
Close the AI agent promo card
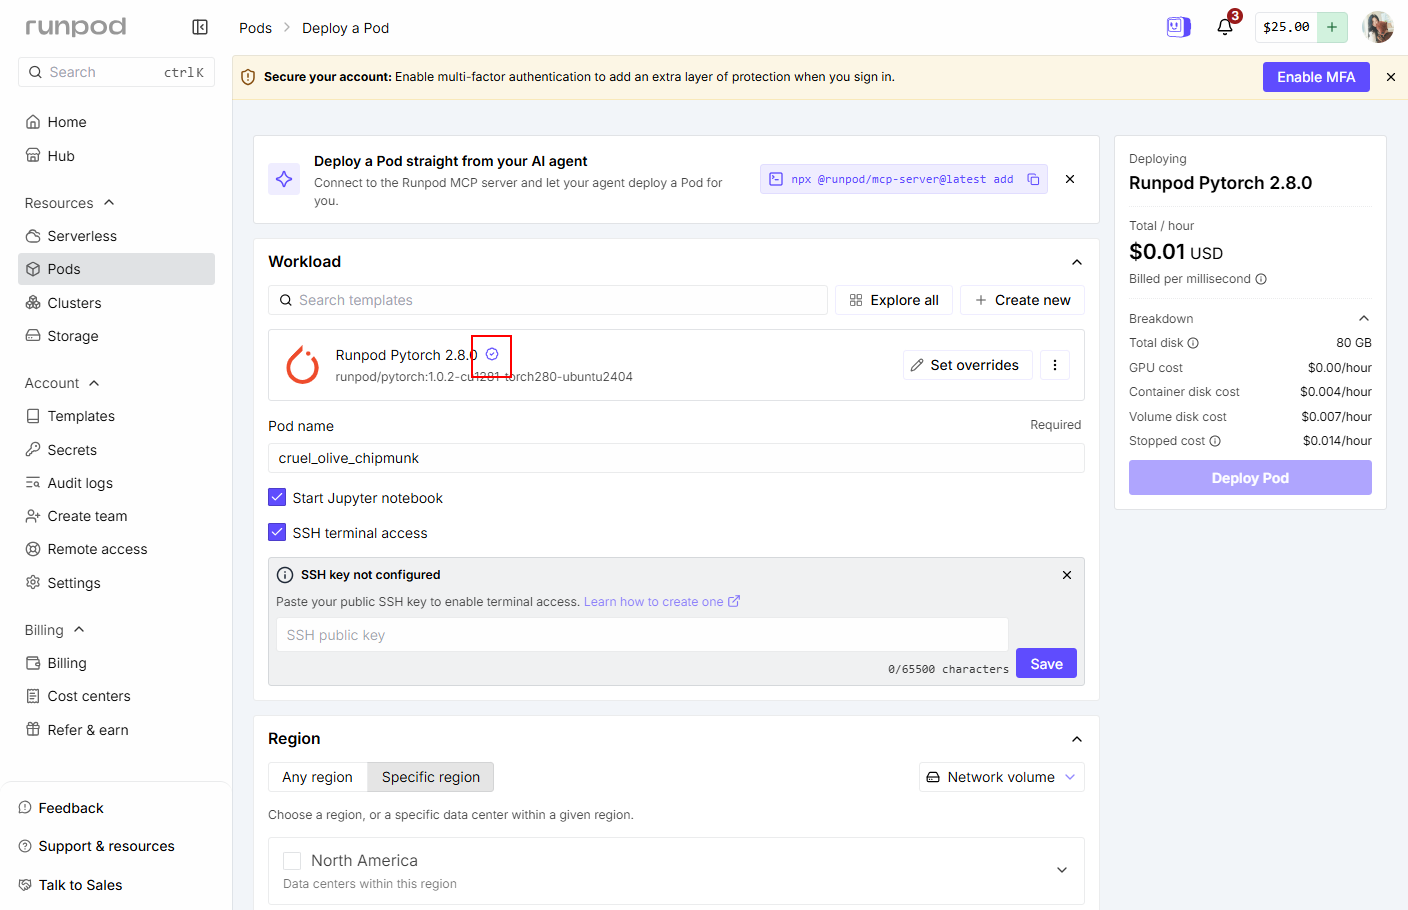tap(1070, 179)
